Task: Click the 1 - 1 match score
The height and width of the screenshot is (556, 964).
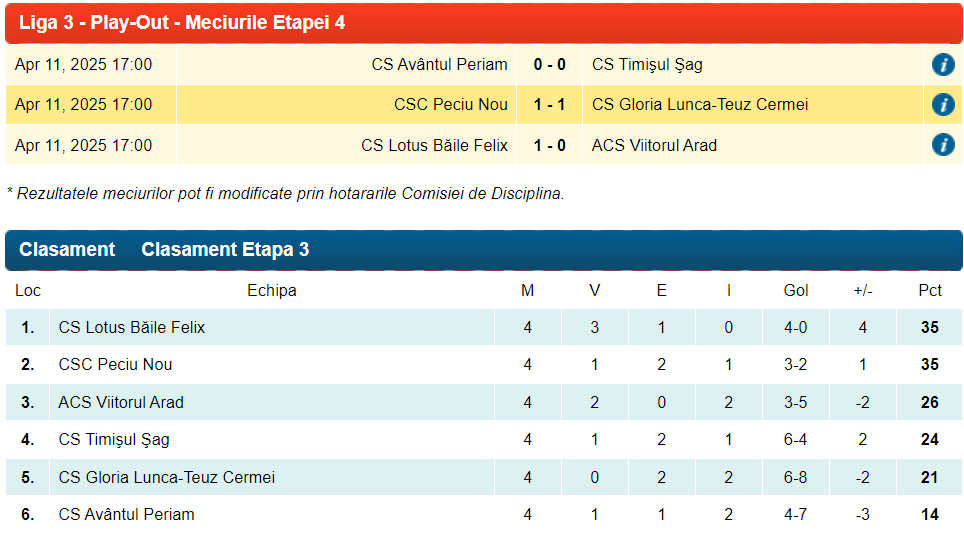Action: click(549, 105)
